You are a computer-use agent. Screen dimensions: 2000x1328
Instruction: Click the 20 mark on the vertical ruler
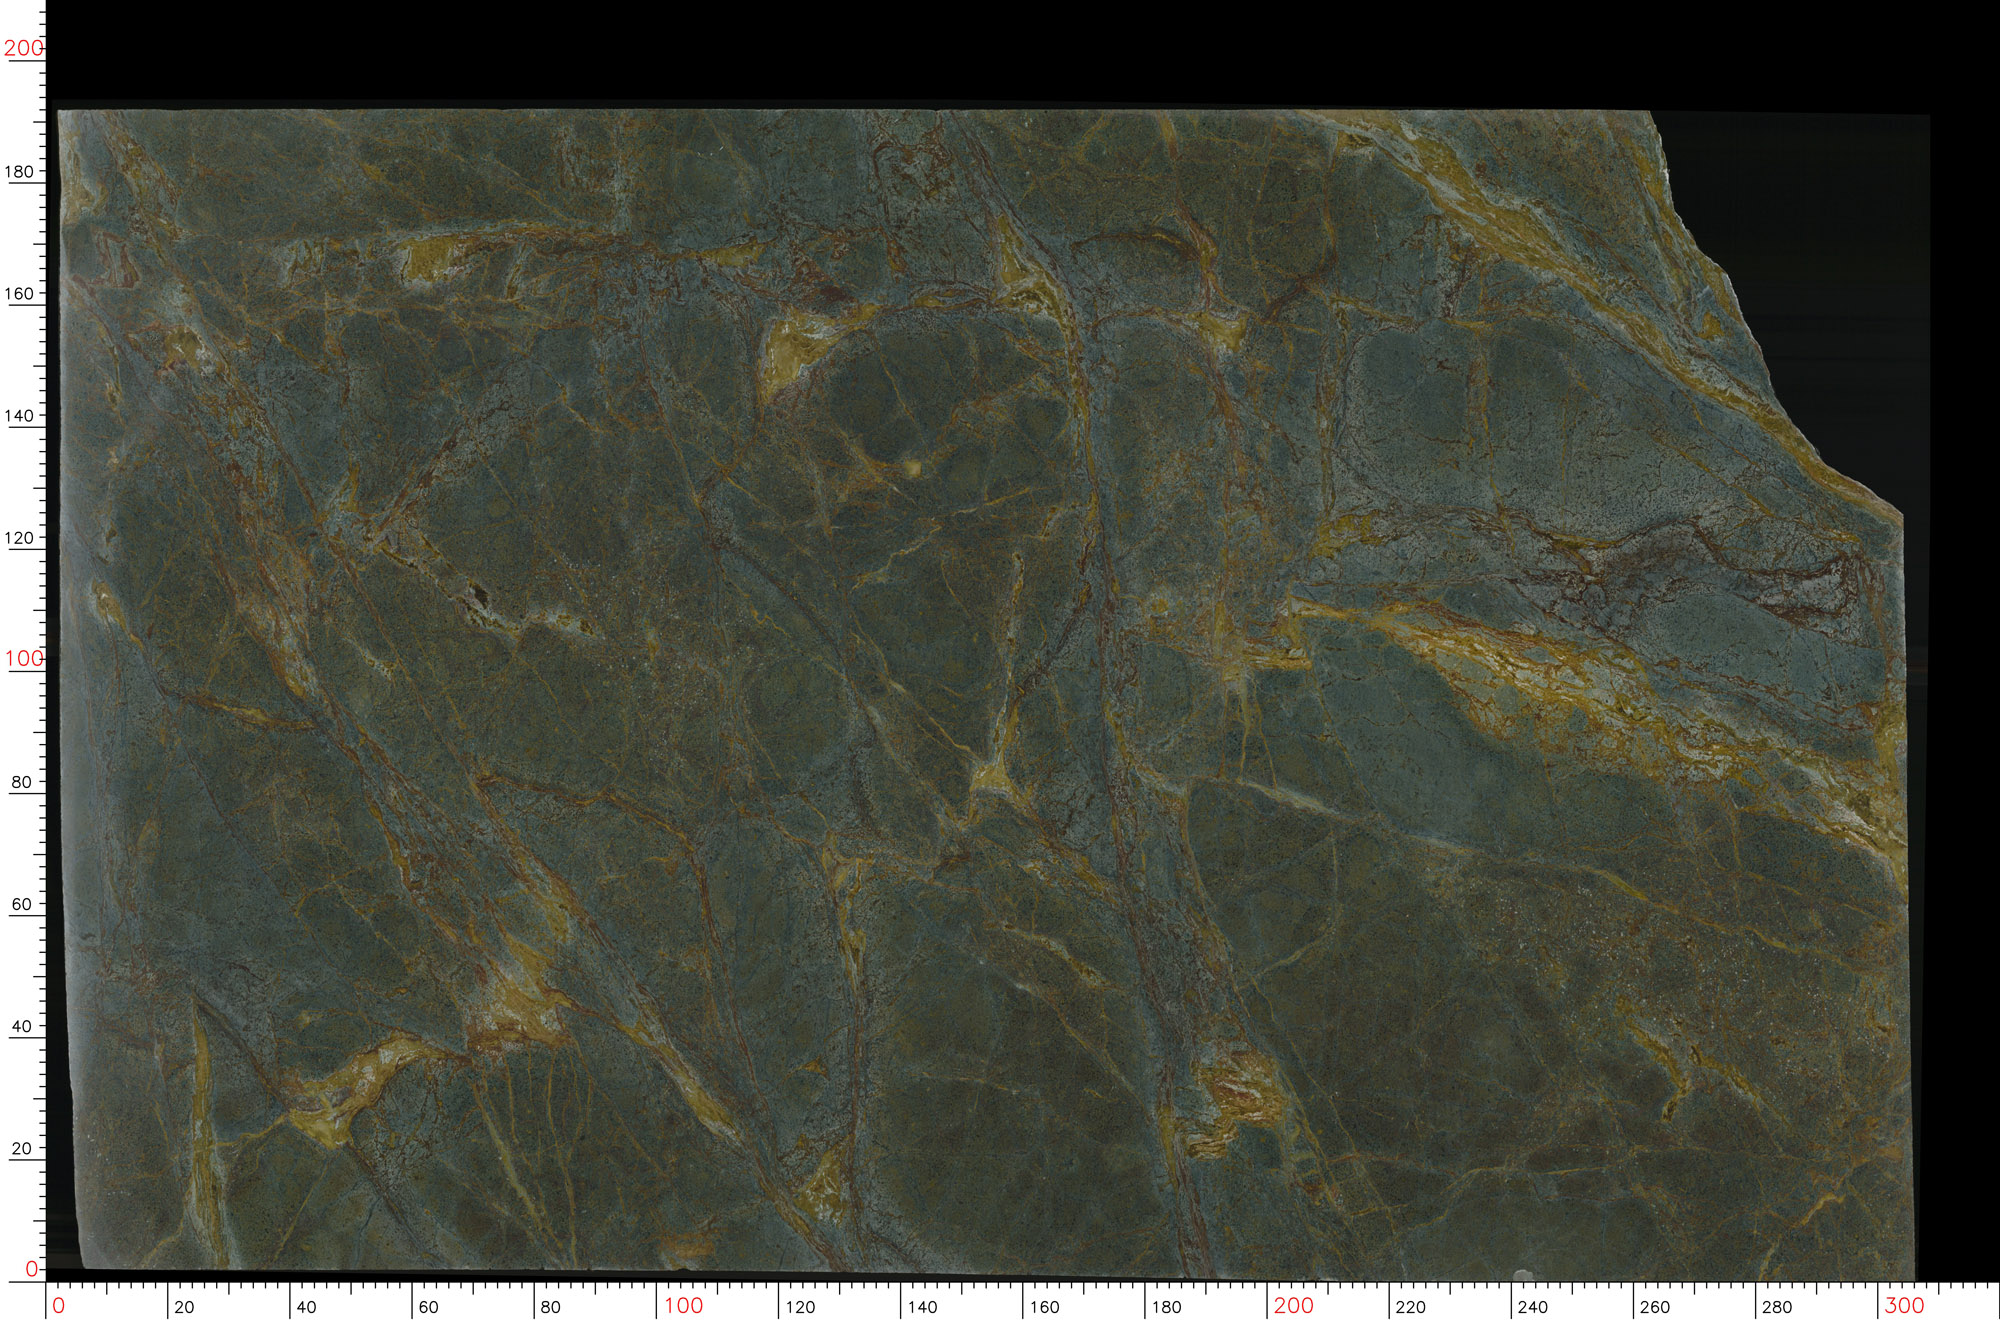[22, 1148]
